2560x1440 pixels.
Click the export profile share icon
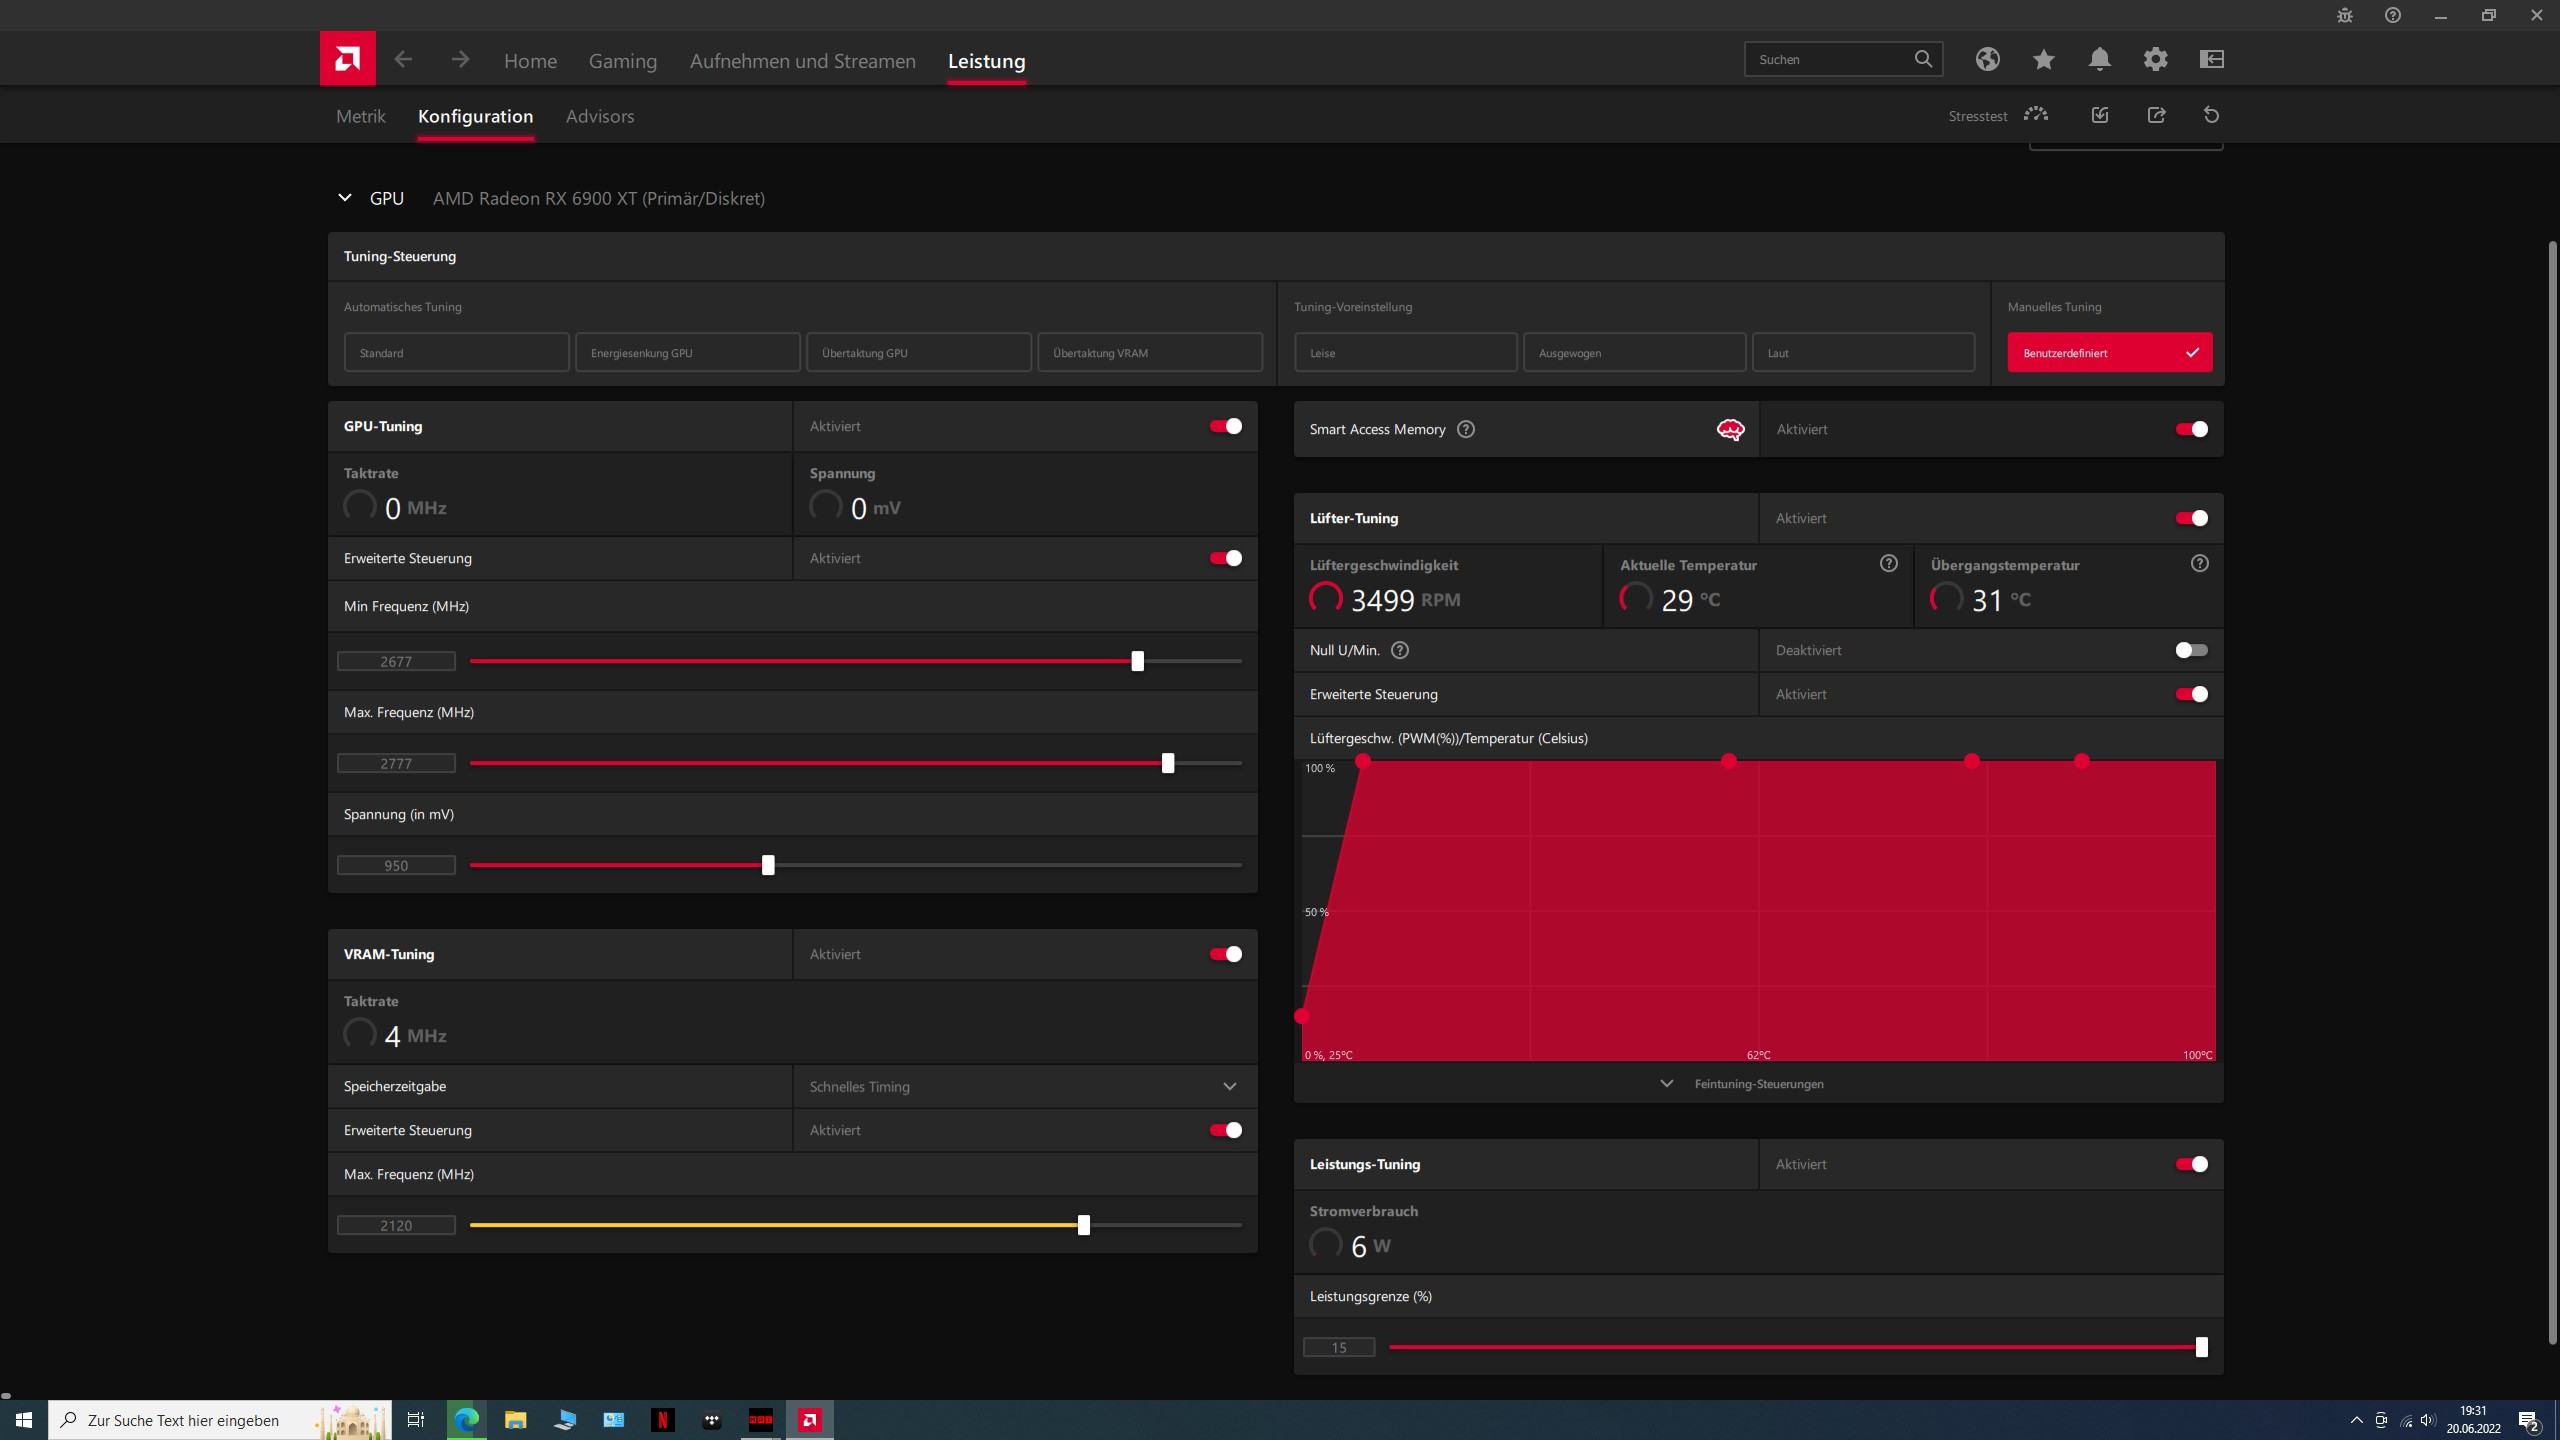point(2156,115)
